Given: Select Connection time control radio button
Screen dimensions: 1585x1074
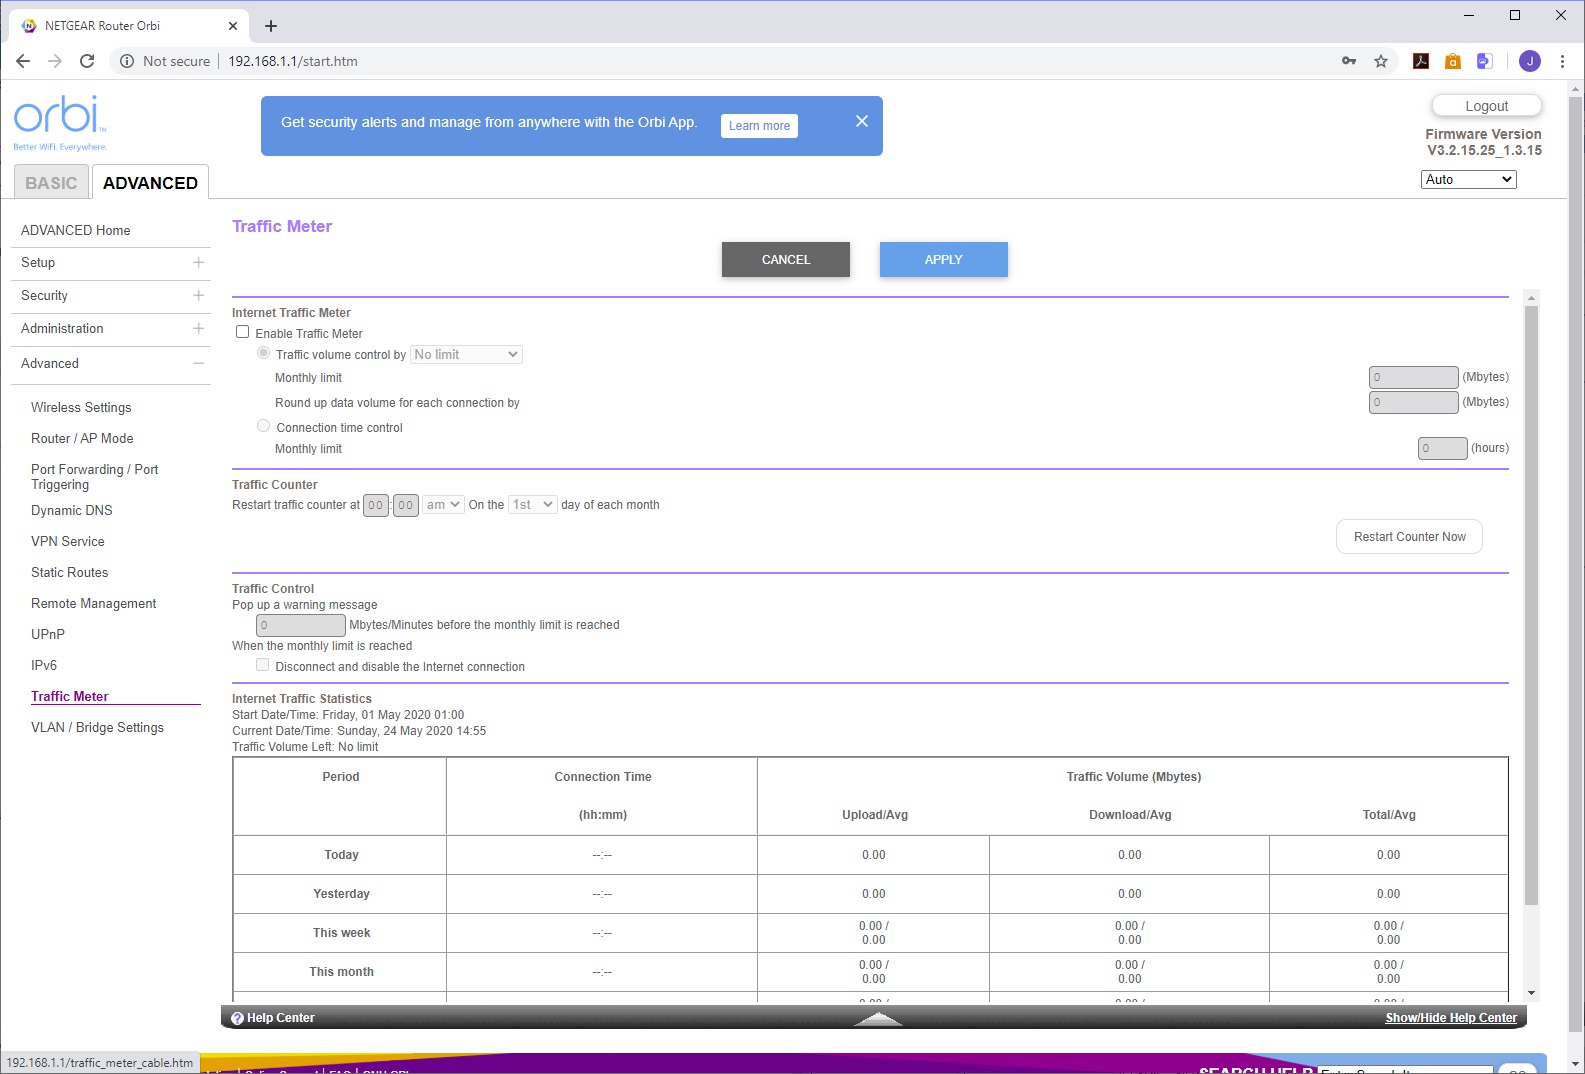Looking at the screenshot, I should tap(264, 426).
